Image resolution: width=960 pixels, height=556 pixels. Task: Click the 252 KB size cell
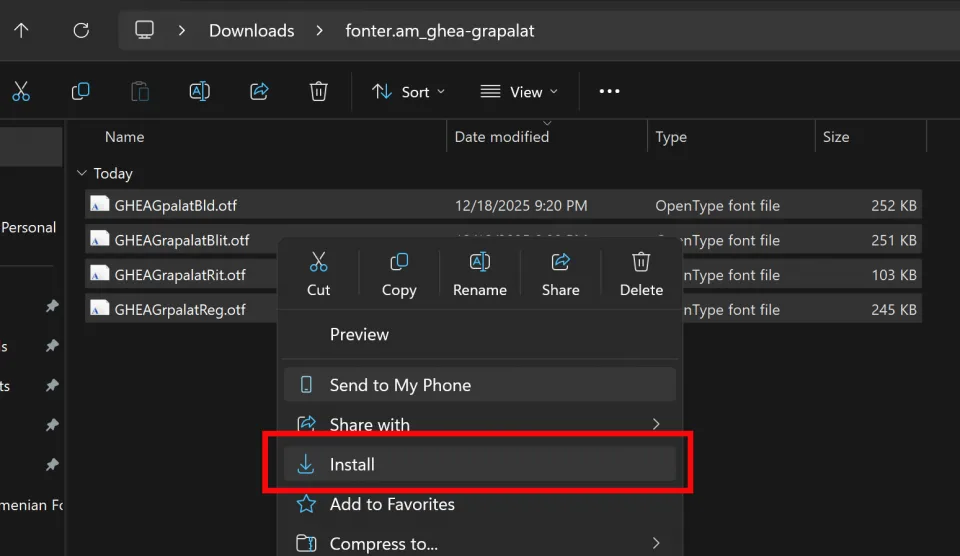893,206
